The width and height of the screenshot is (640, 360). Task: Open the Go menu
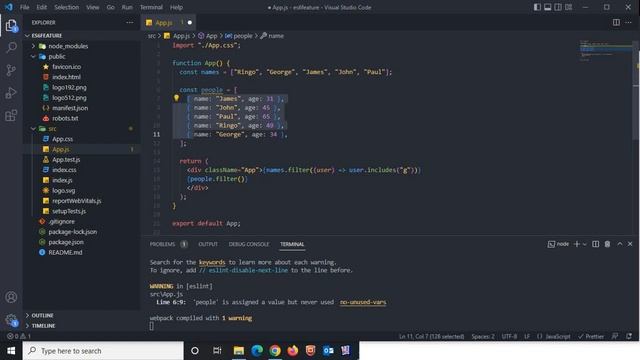111,7
